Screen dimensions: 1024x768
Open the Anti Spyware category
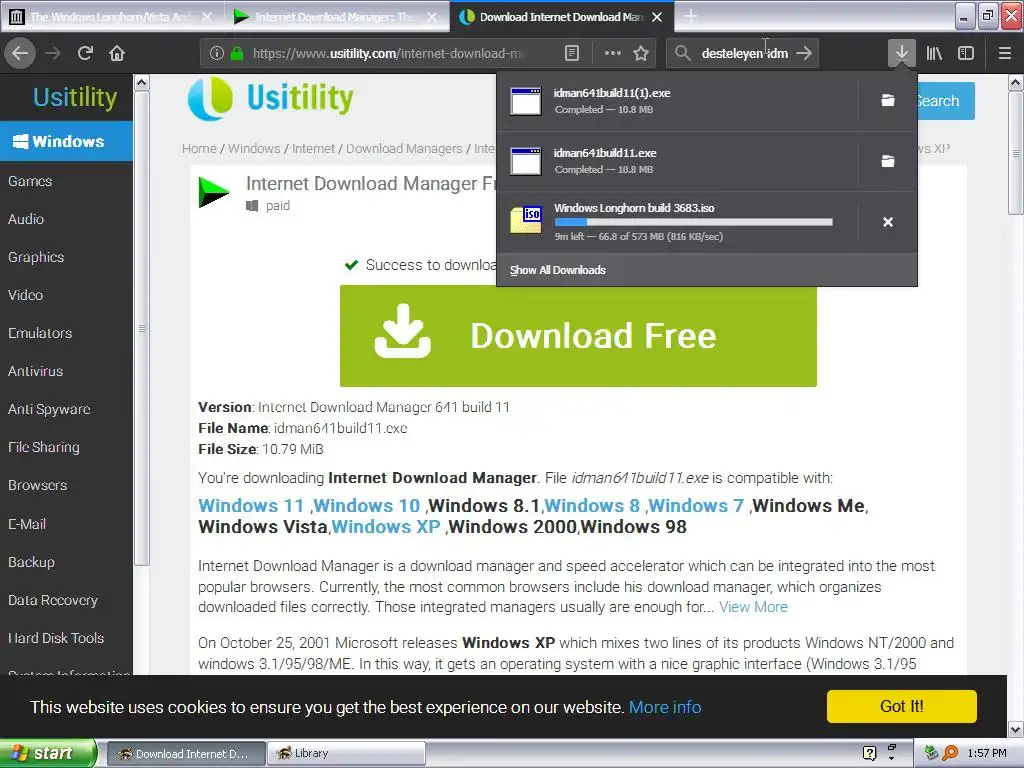click(x=49, y=409)
